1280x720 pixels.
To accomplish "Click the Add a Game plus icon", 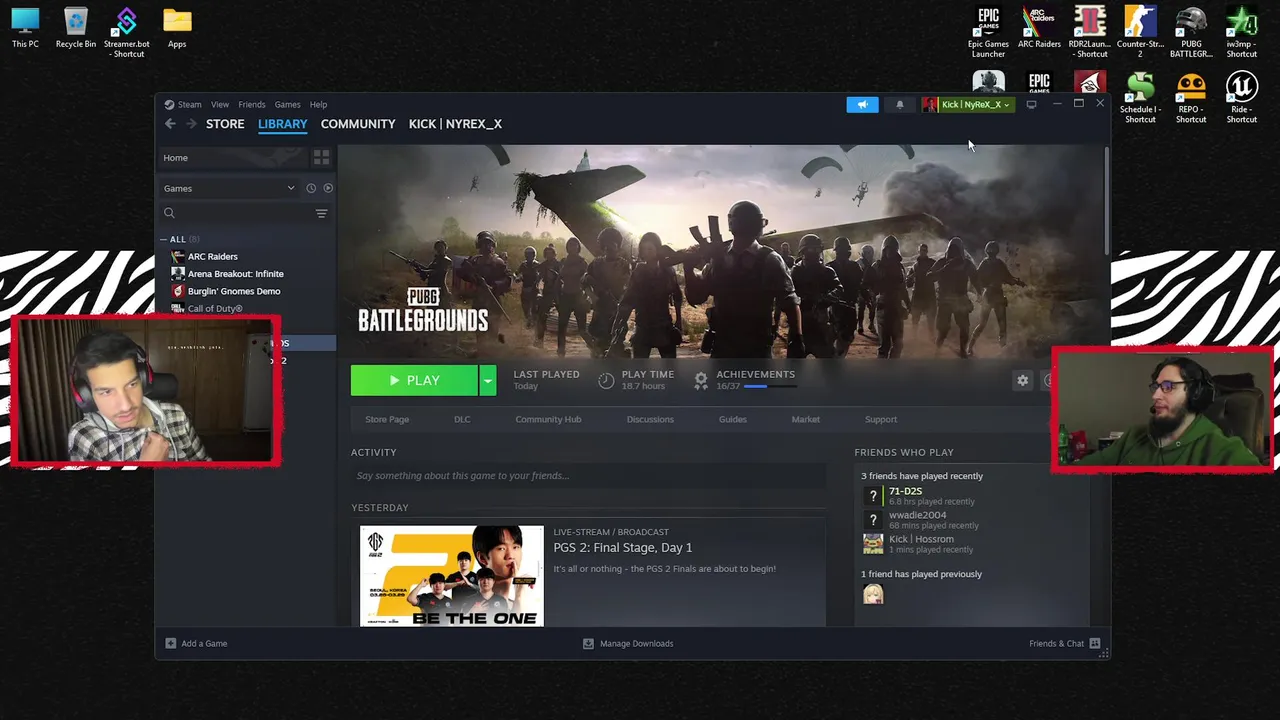I will (x=170, y=643).
